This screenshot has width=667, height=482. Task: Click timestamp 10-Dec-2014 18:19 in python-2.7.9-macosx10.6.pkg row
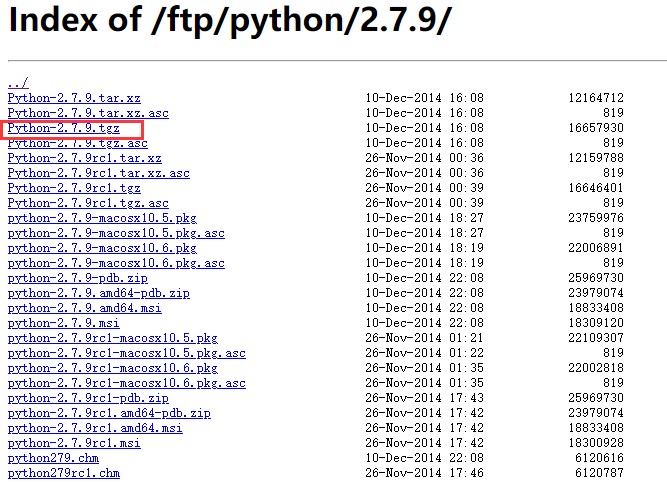point(425,248)
